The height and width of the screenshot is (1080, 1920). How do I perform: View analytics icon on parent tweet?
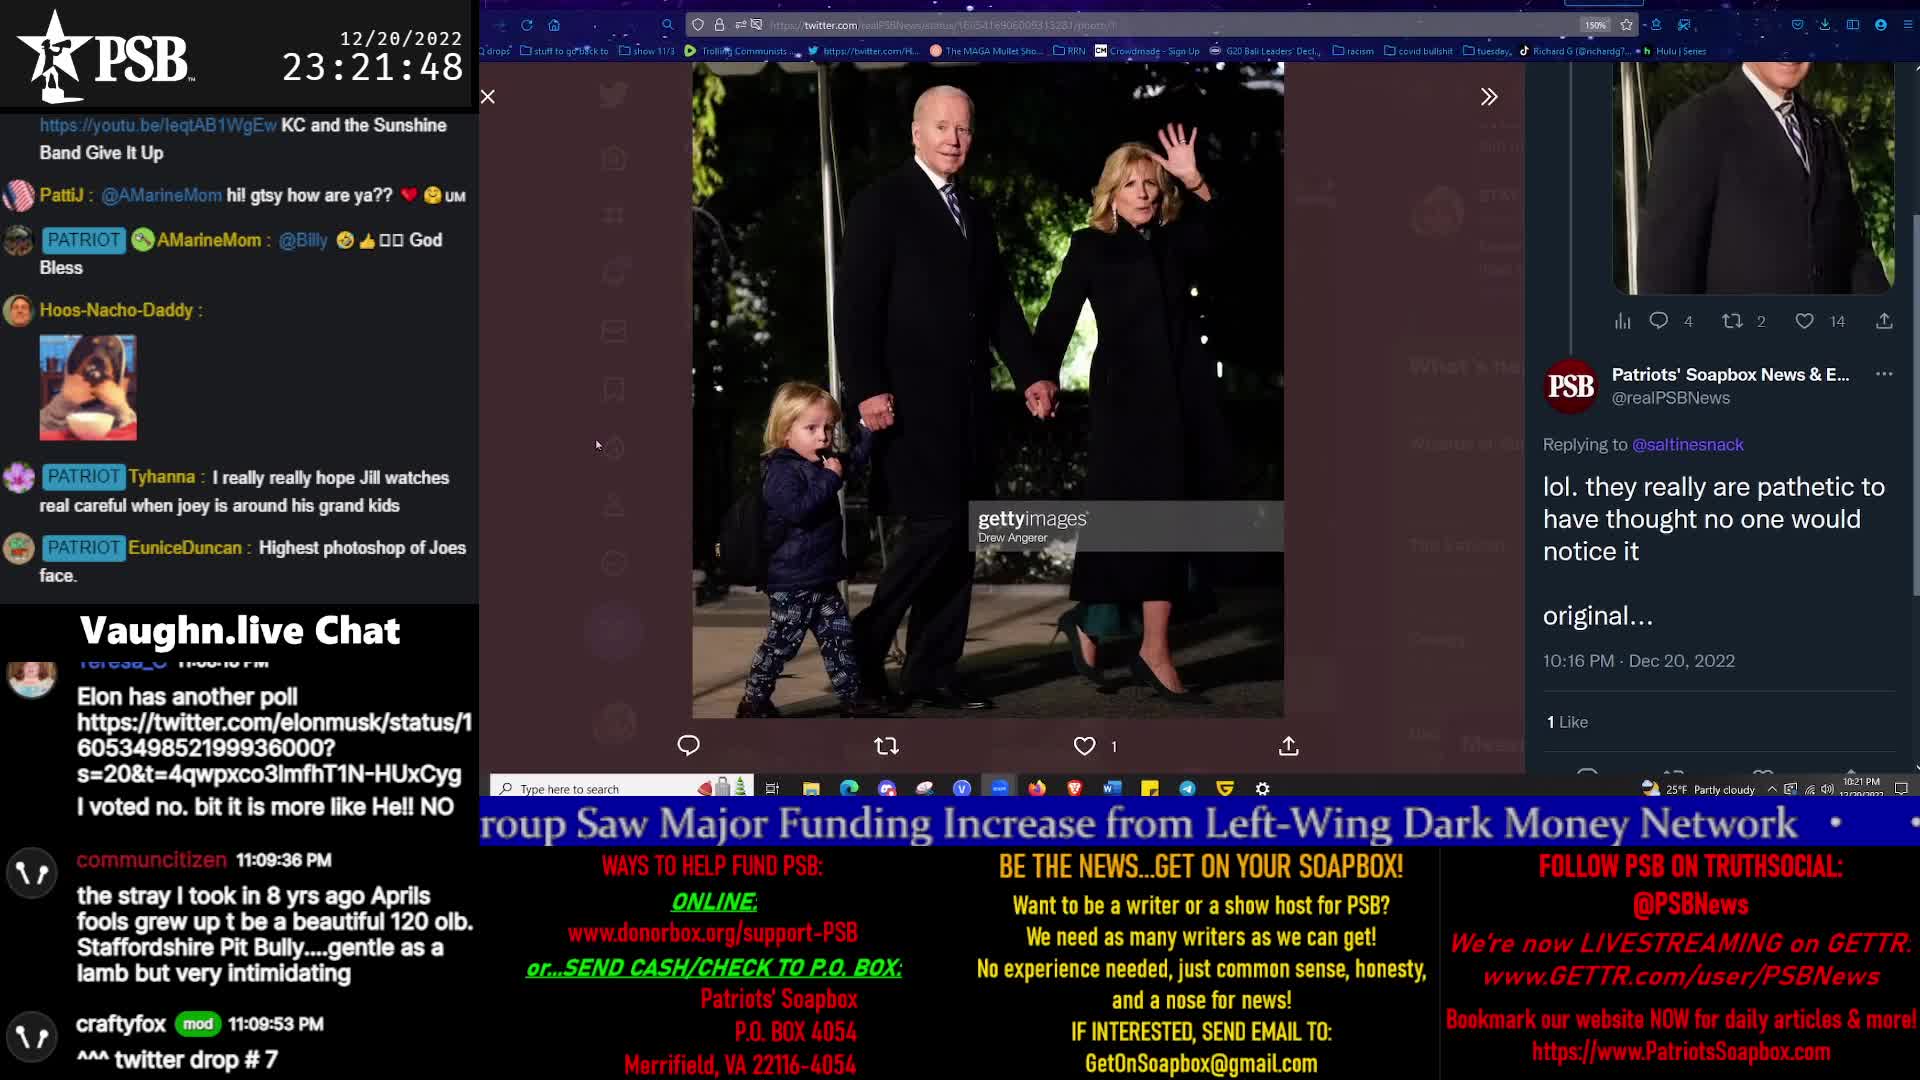1622,321
